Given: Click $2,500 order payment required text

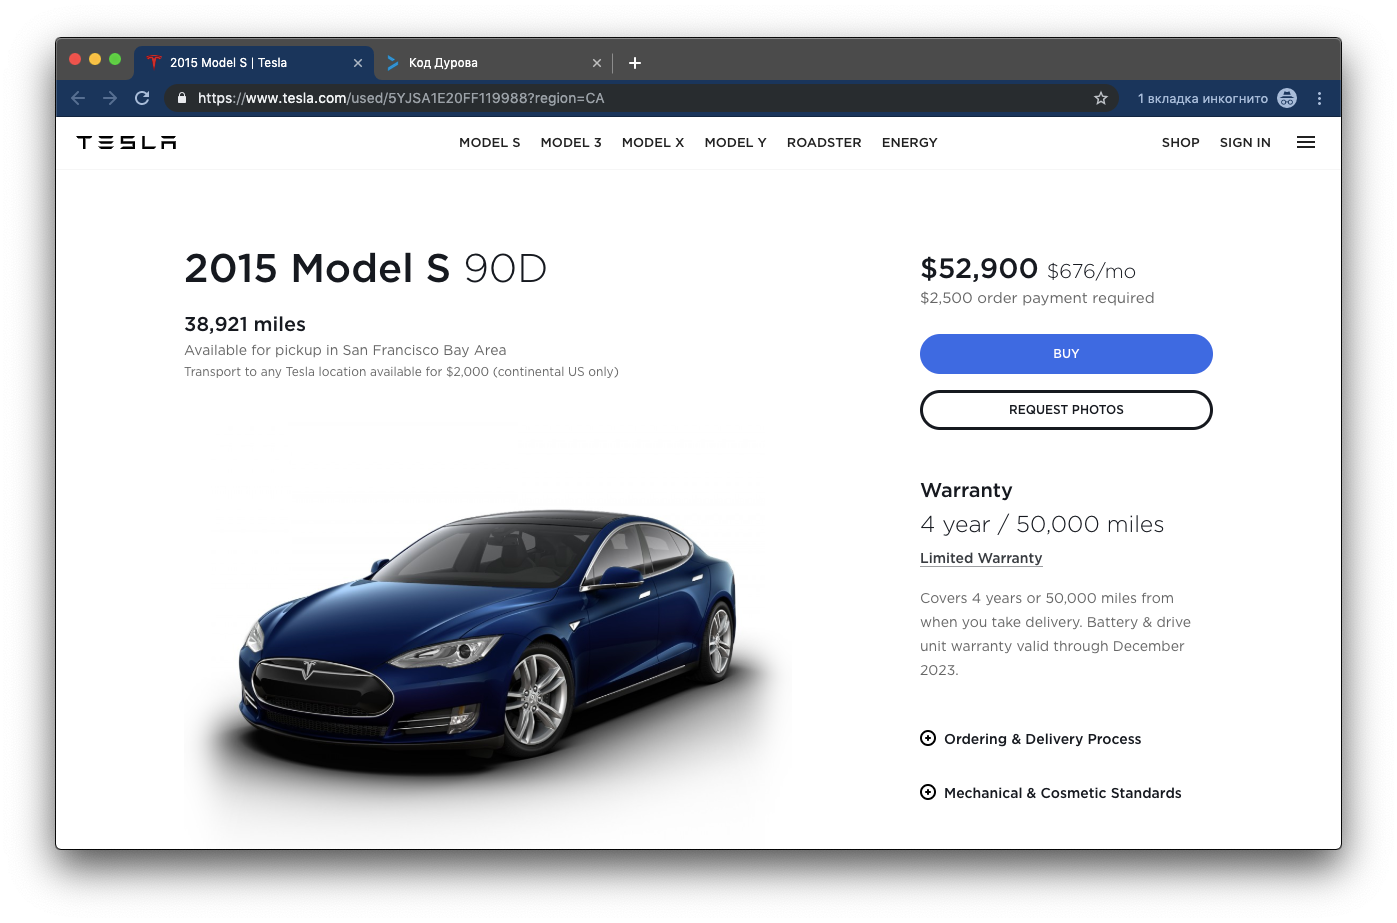Looking at the screenshot, I should coord(1037,298).
